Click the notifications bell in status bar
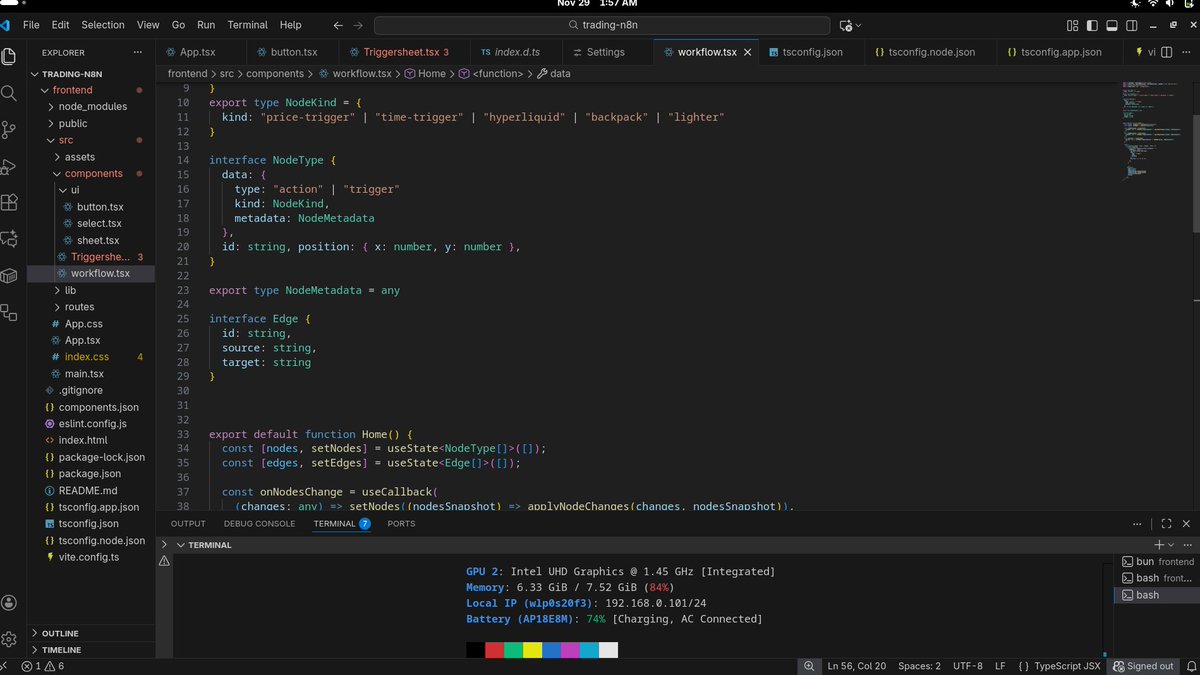 [1189, 666]
